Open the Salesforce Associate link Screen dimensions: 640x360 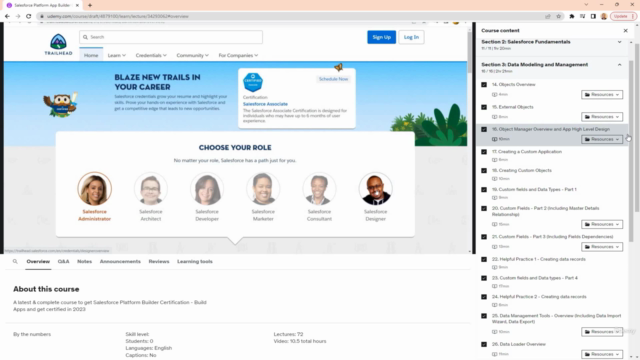coord(265,104)
